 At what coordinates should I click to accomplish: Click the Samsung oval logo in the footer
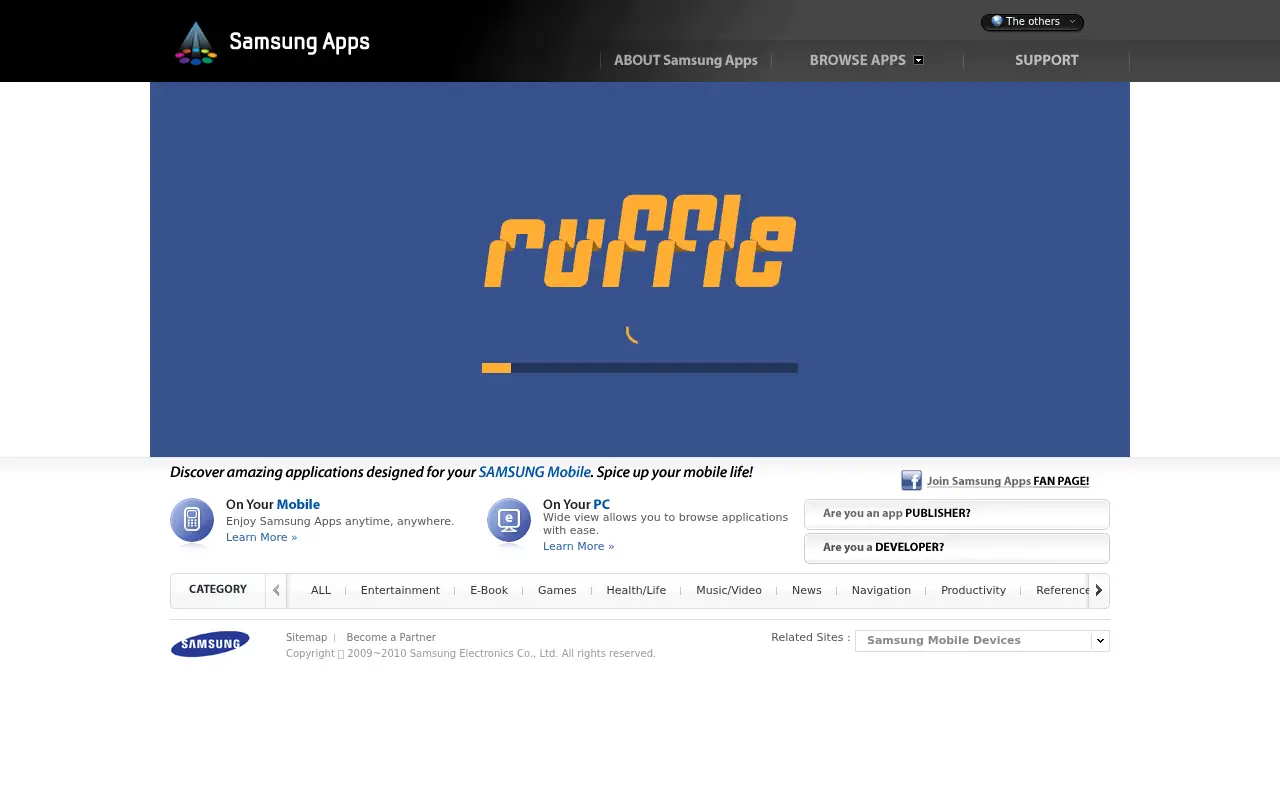[x=210, y=644]
